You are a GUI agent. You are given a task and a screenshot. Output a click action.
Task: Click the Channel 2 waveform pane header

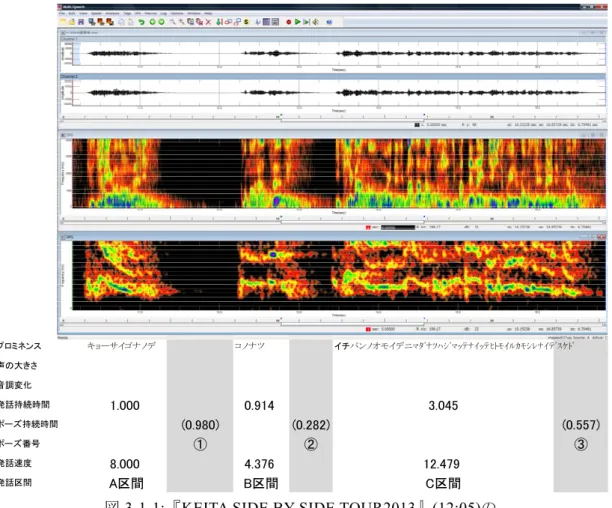pos(333,76)
